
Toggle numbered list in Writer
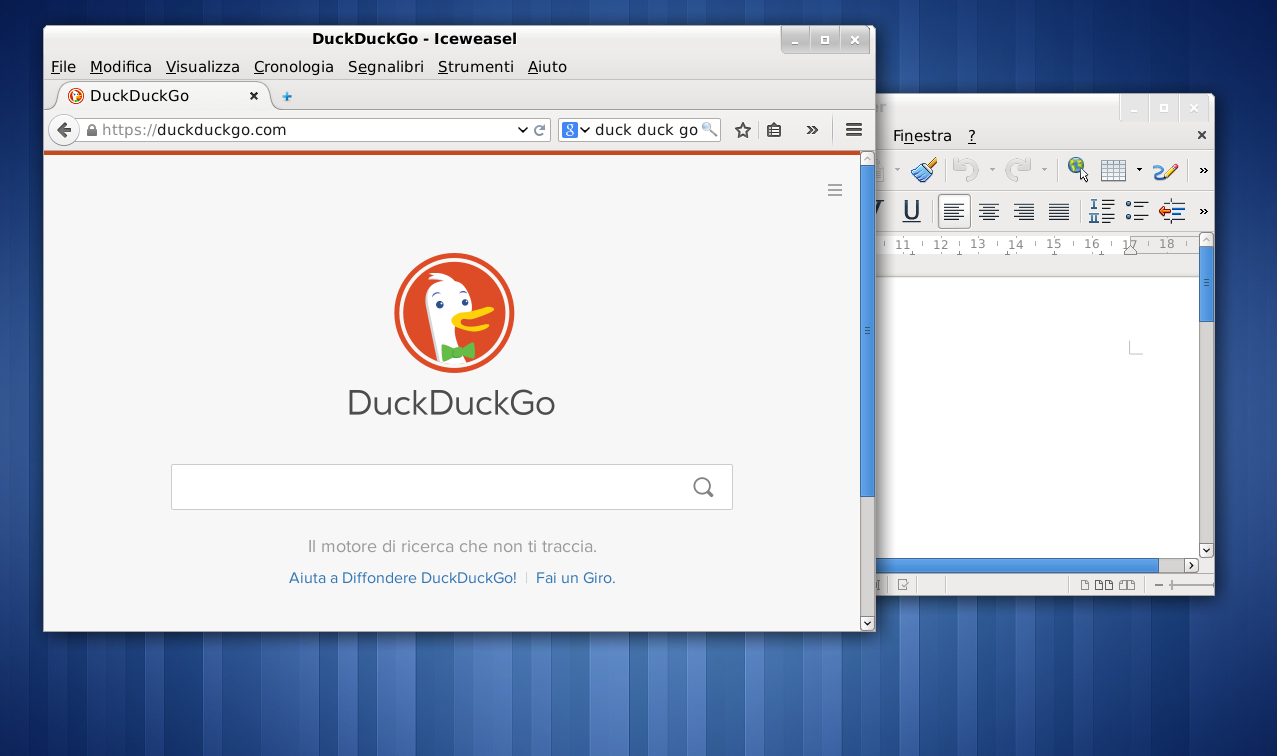pos(1102,211)
